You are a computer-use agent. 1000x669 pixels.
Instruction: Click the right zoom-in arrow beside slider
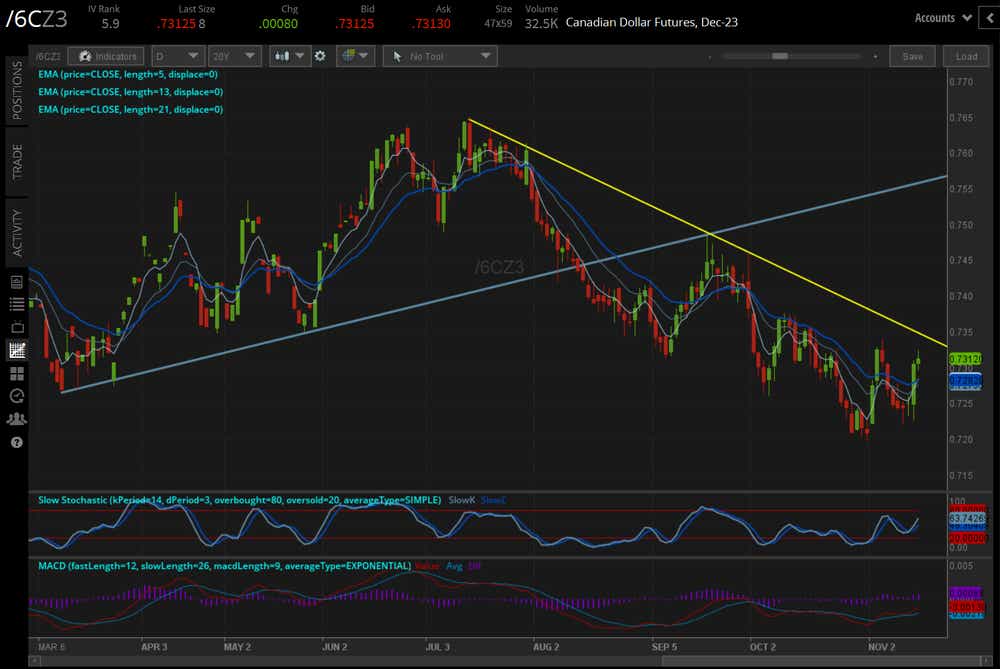876,57
